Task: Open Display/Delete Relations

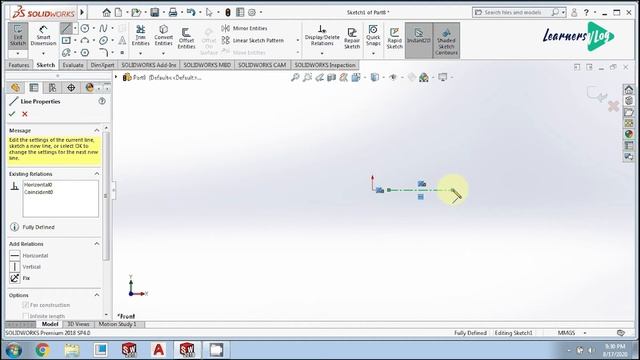Action: [322, 36]
